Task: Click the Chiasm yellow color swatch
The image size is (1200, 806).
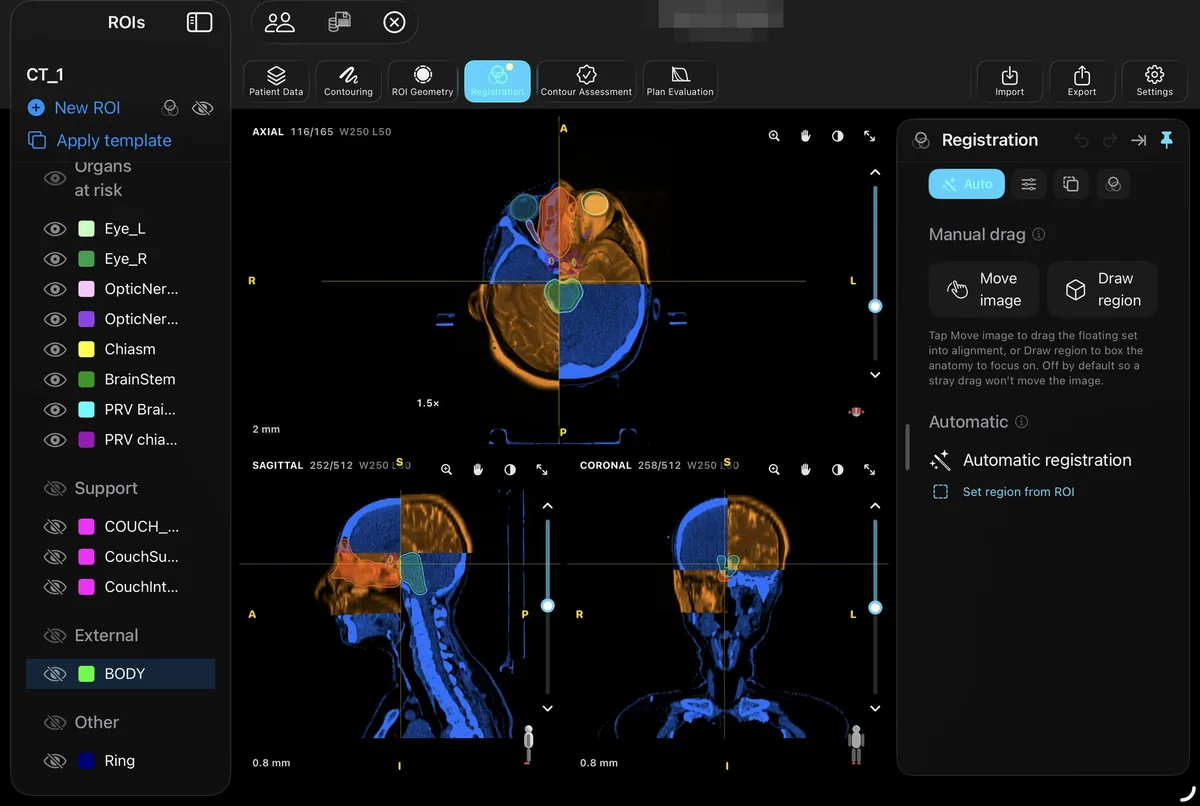Action: [x=86, y=349]
